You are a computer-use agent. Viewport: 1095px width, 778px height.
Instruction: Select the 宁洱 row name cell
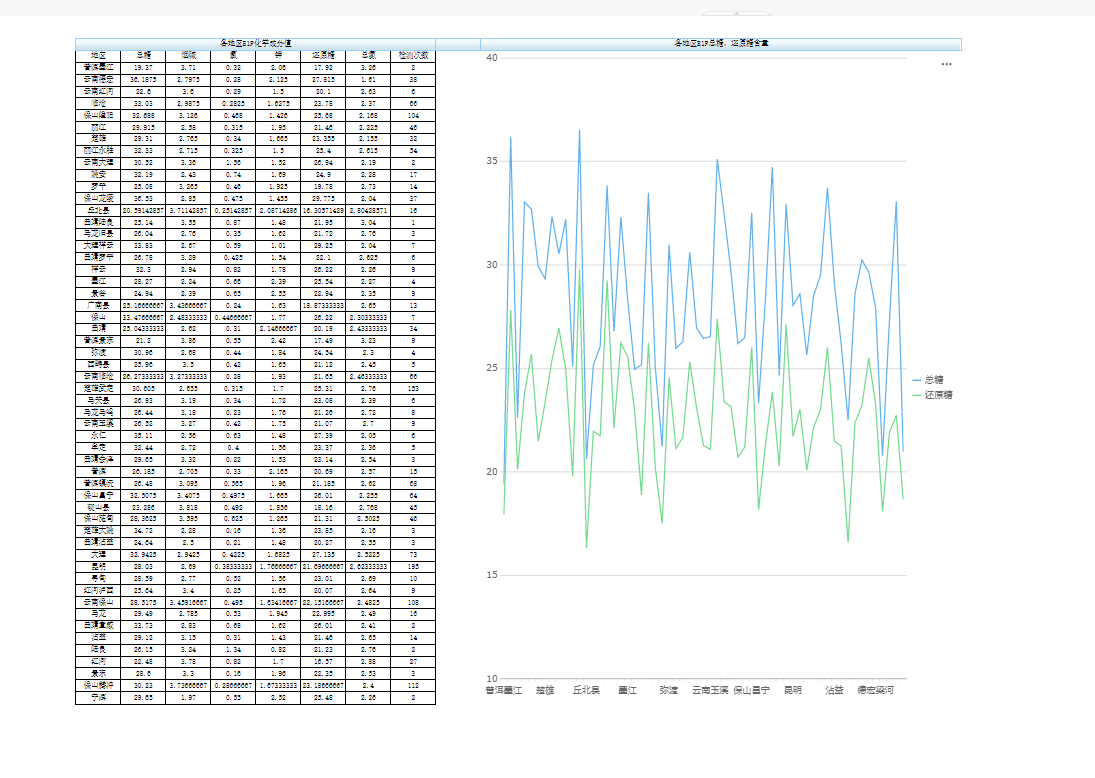(x=98, y=697)
